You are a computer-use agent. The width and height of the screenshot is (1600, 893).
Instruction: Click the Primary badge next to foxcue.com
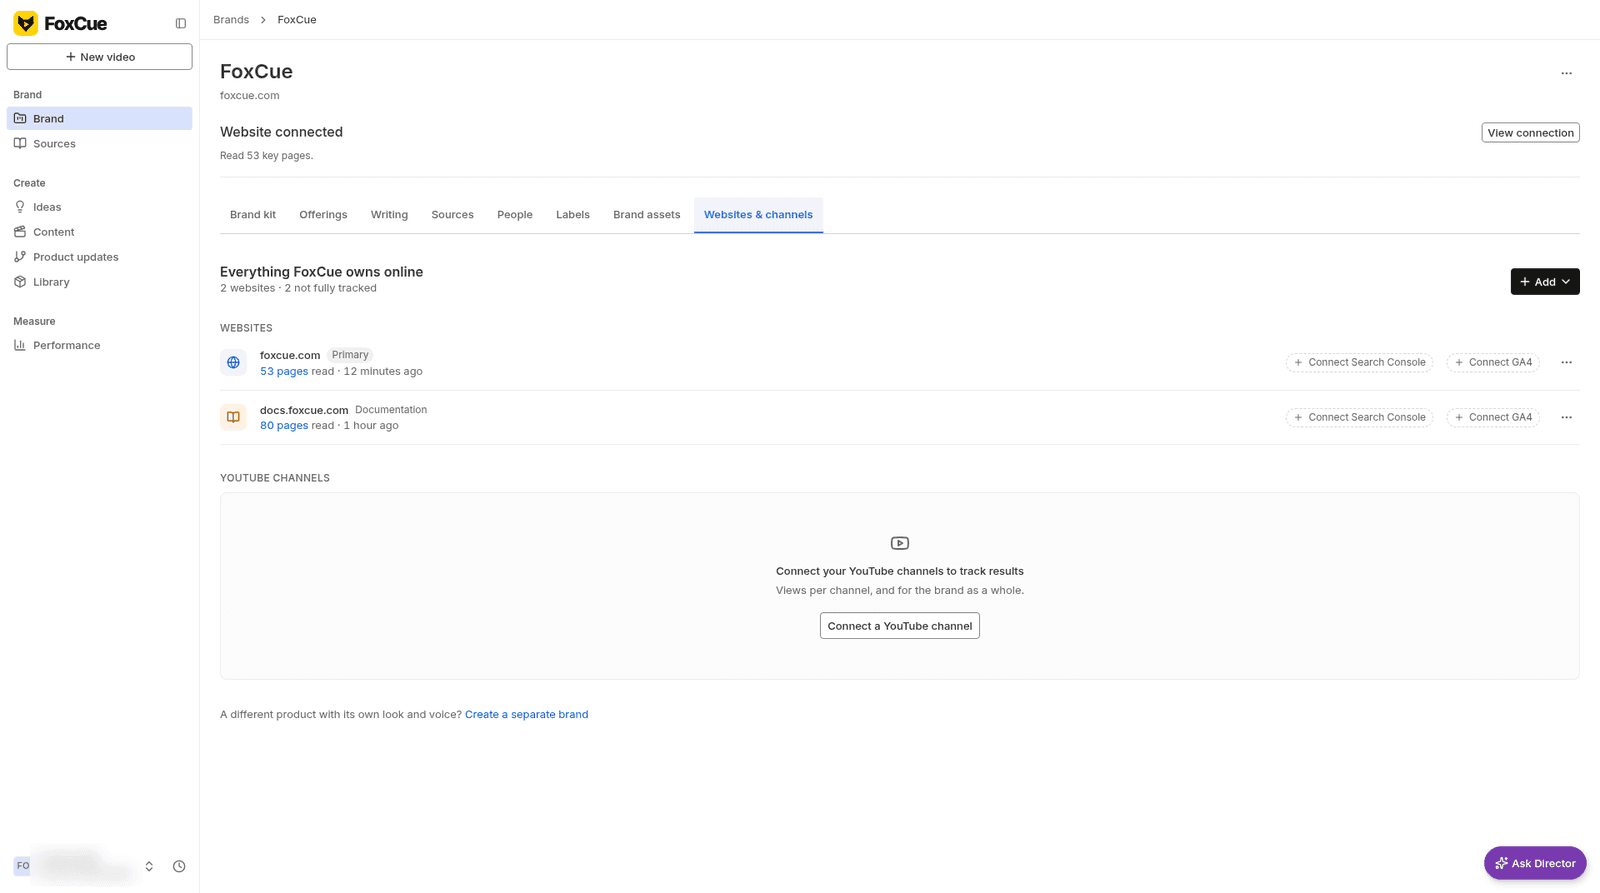[350, 355]
